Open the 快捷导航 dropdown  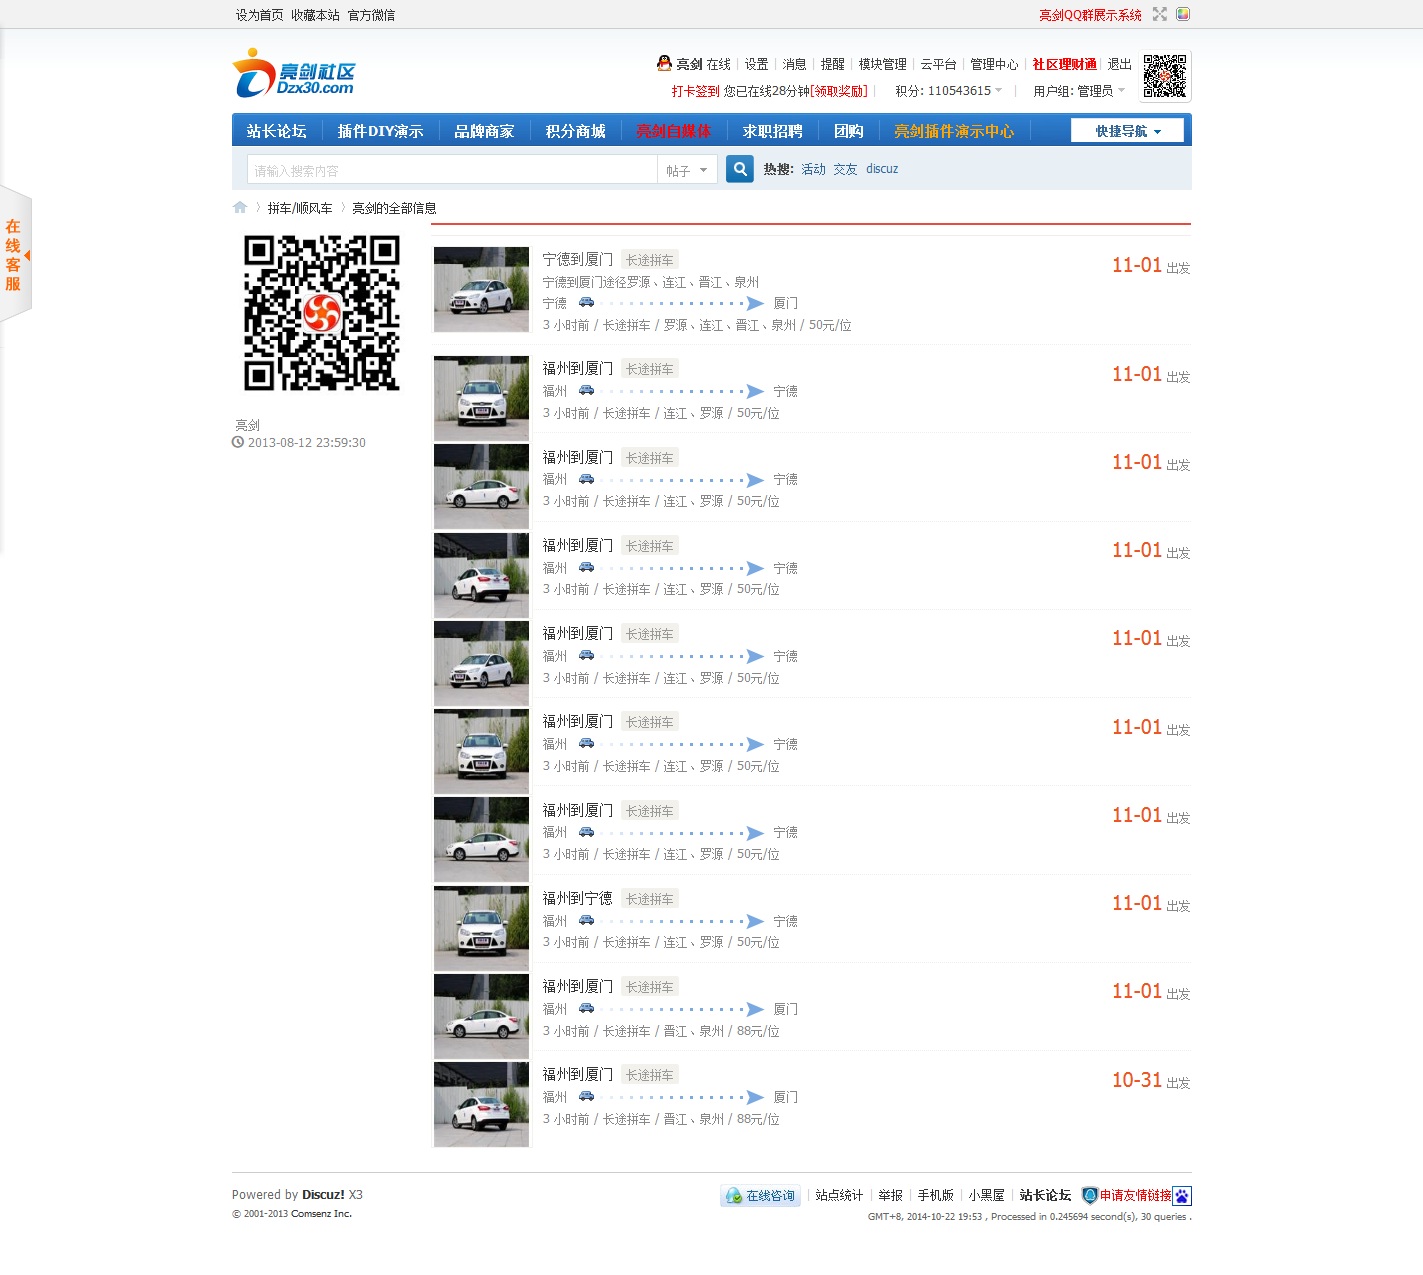click(1127, 131)
